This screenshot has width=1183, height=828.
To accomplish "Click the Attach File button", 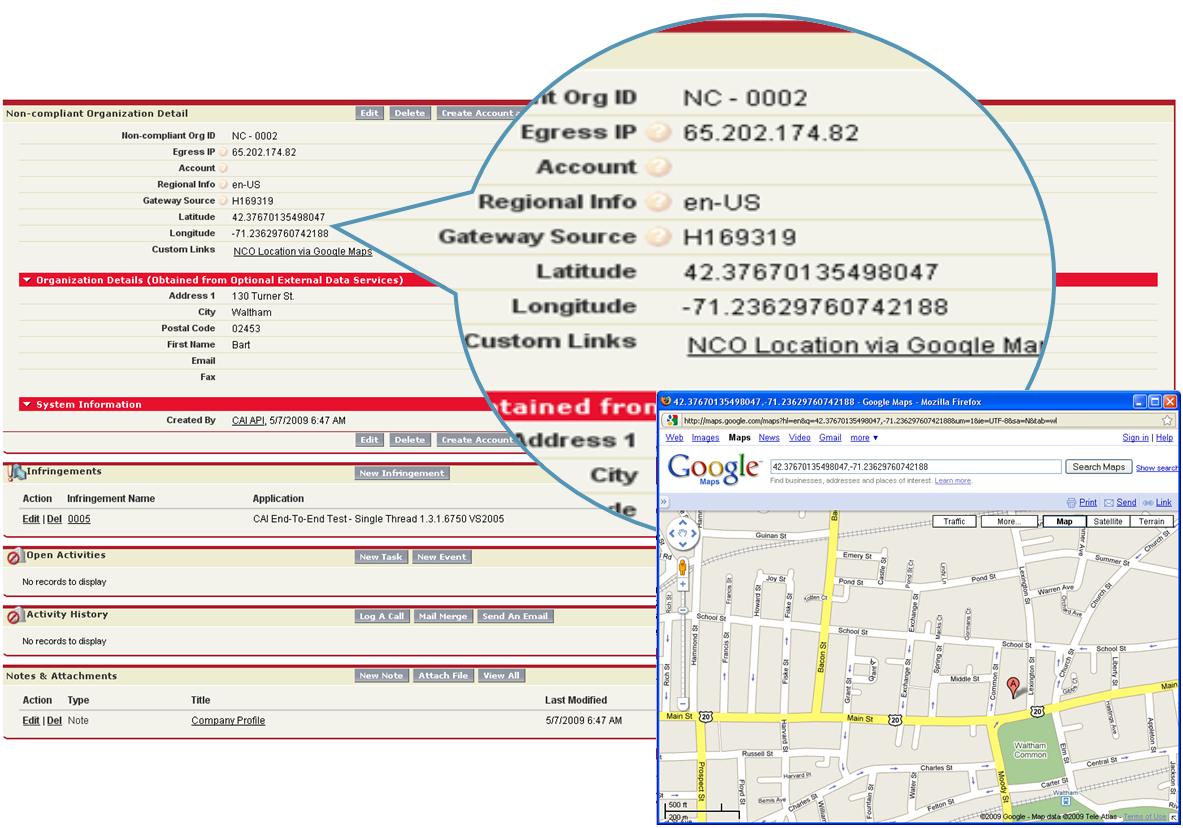I will (443, 676).
